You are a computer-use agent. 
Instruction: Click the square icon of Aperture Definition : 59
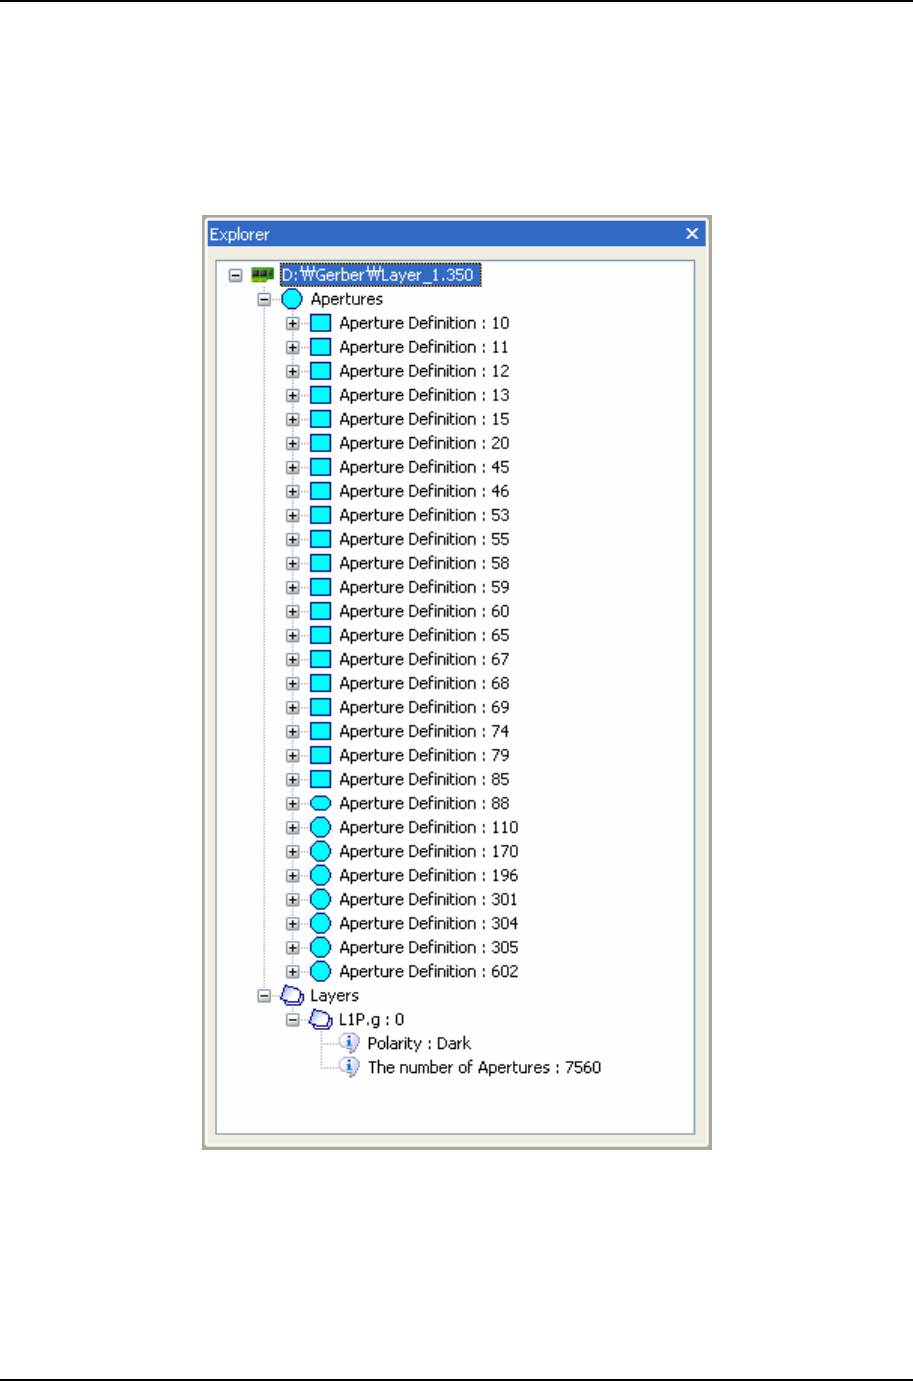(x=320, y=587)
